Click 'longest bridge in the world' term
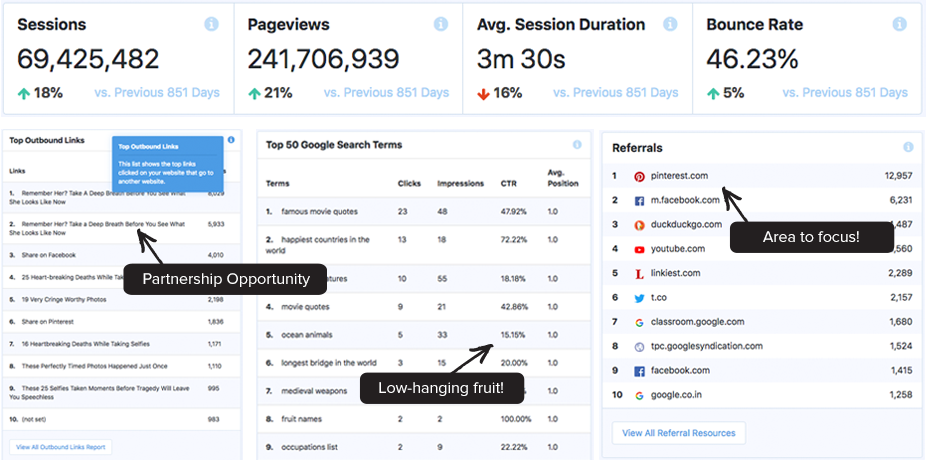Screen dimensions: 926x460 329,363
